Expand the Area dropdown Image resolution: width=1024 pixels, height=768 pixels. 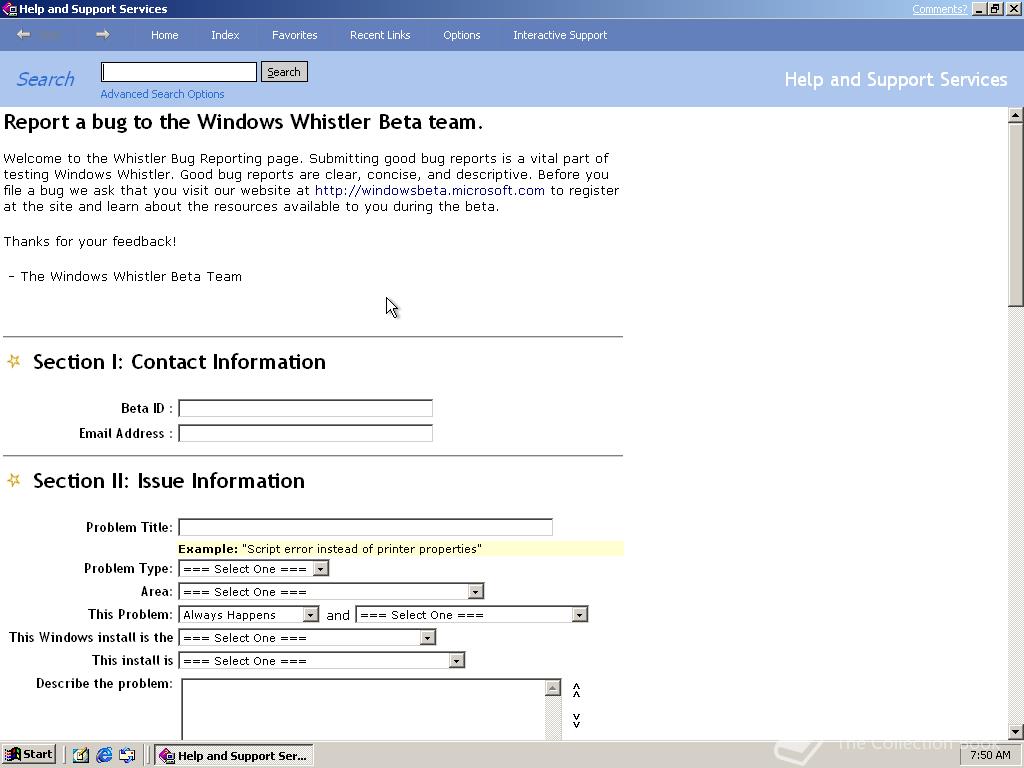(x=475, y=592)
